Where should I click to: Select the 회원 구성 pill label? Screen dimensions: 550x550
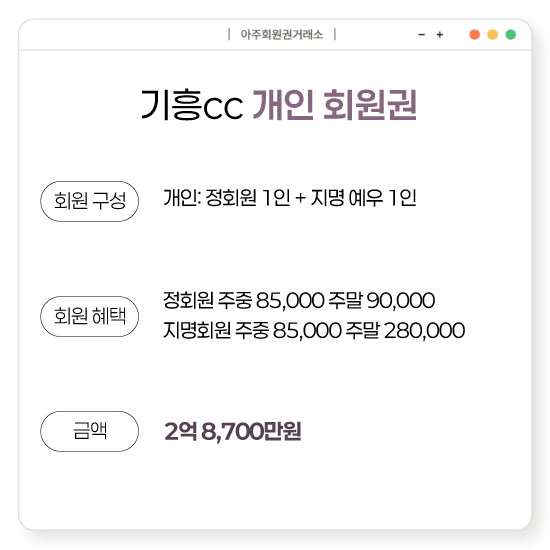pyautogui.click(x=89, y=201)
